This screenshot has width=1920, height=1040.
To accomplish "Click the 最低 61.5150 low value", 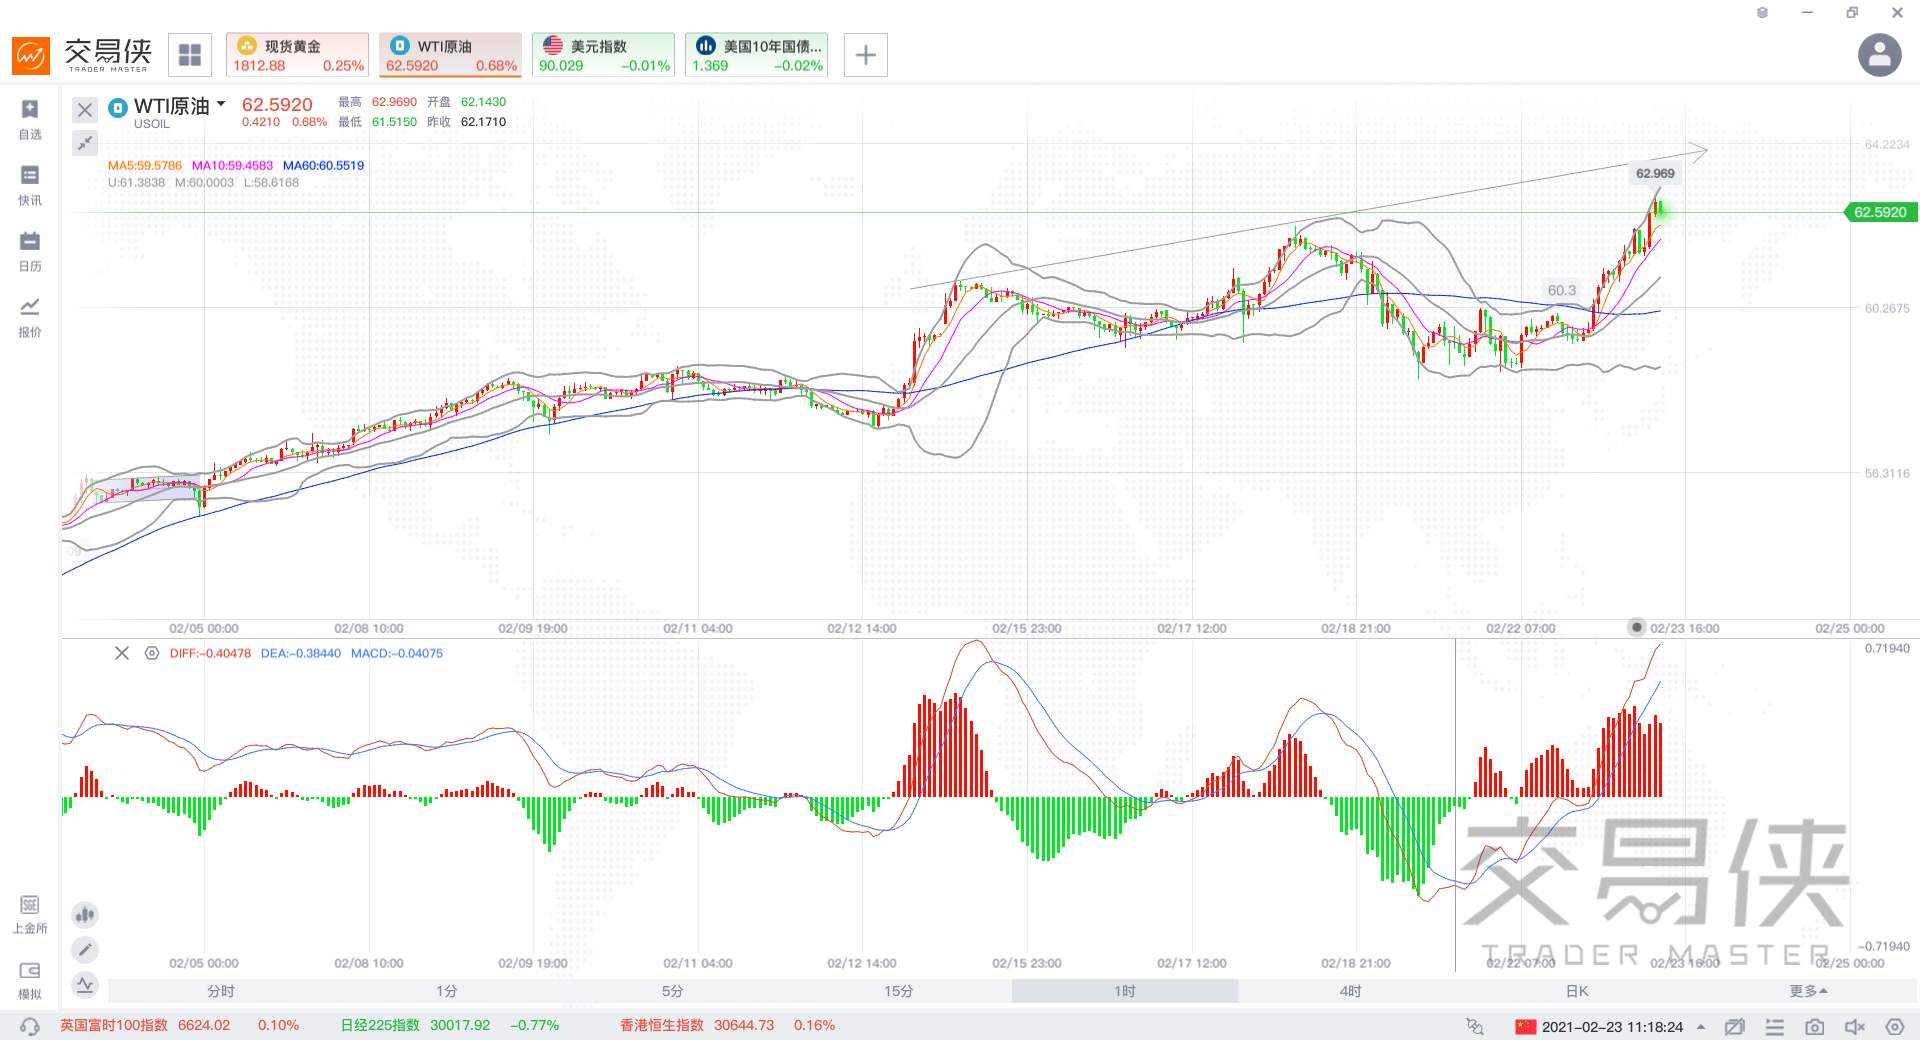I will coord(377,122).
